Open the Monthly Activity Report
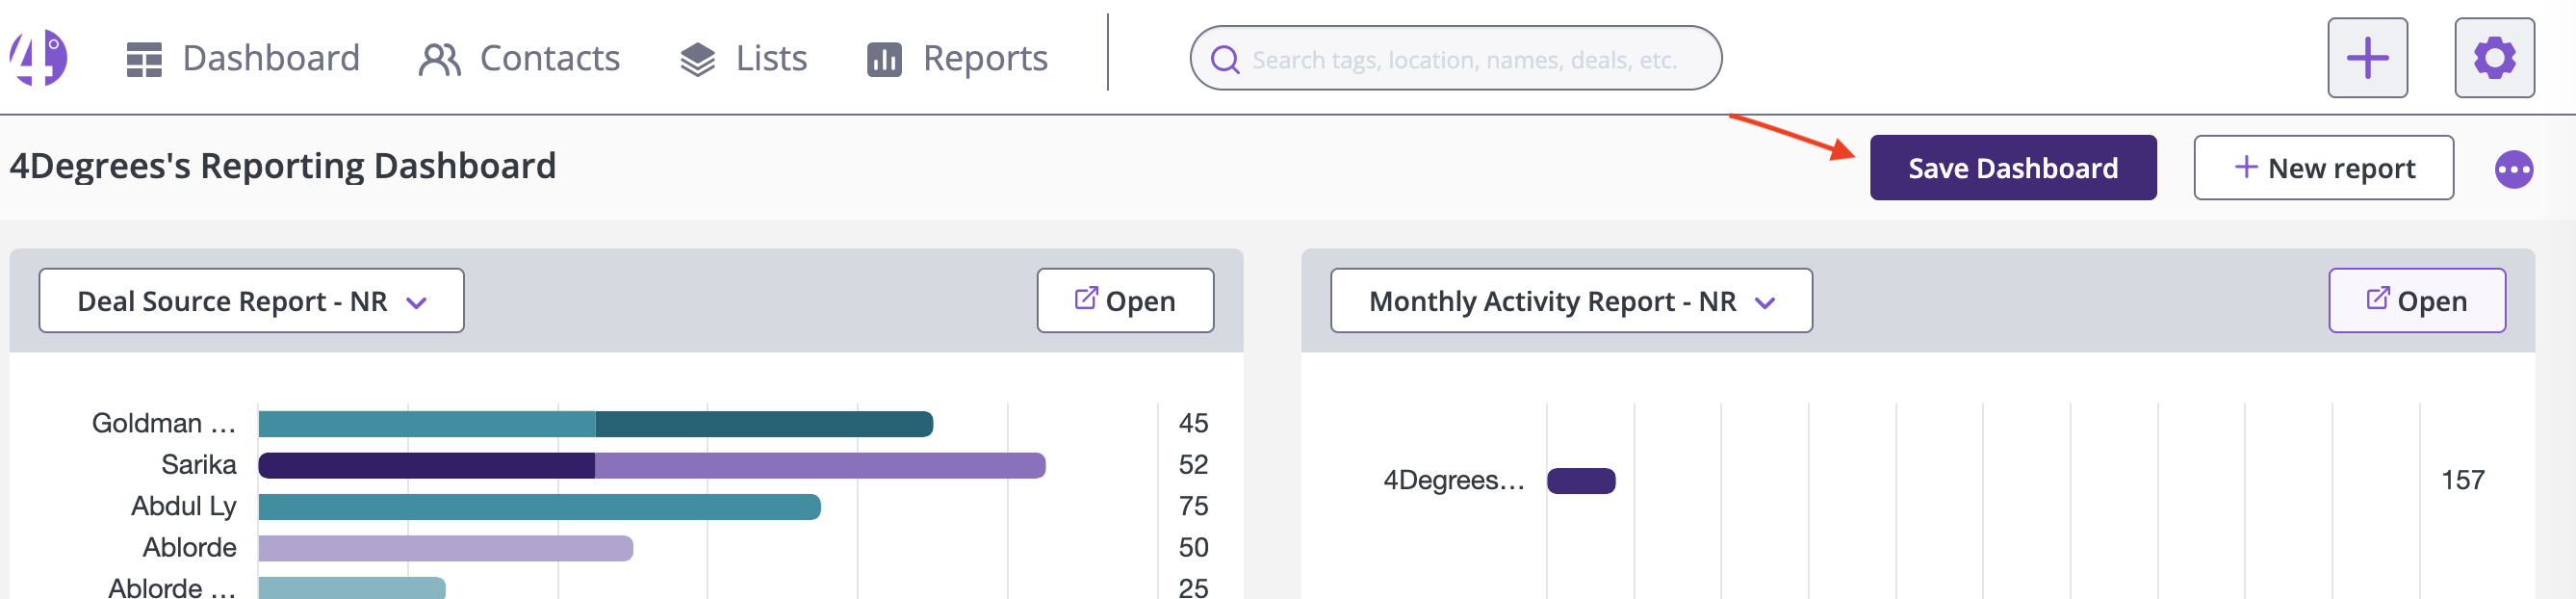The width and height of the screenshot is (2576, 599). [2416, 301]
